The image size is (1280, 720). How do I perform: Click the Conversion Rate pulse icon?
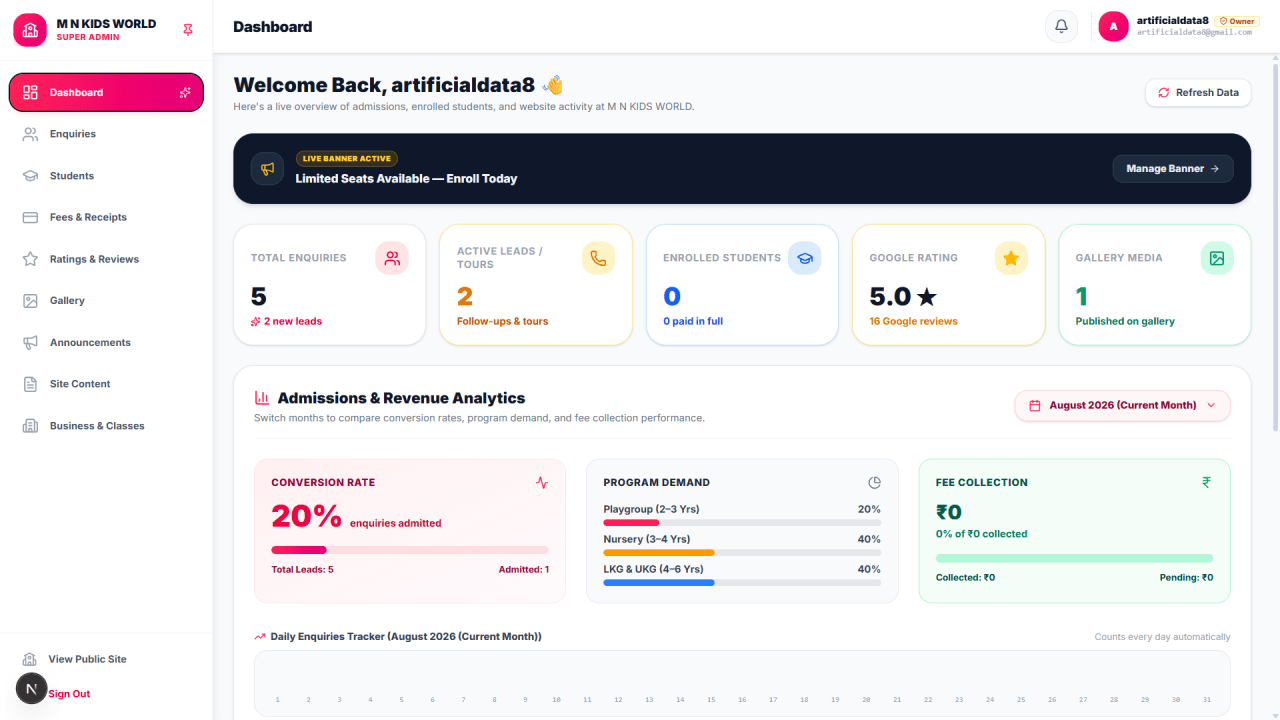542,482
